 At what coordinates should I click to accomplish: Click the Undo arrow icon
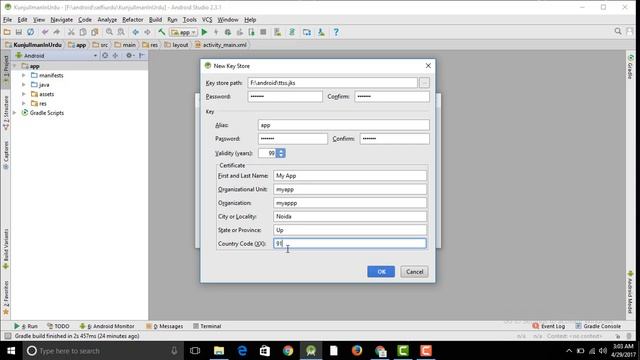45,32
